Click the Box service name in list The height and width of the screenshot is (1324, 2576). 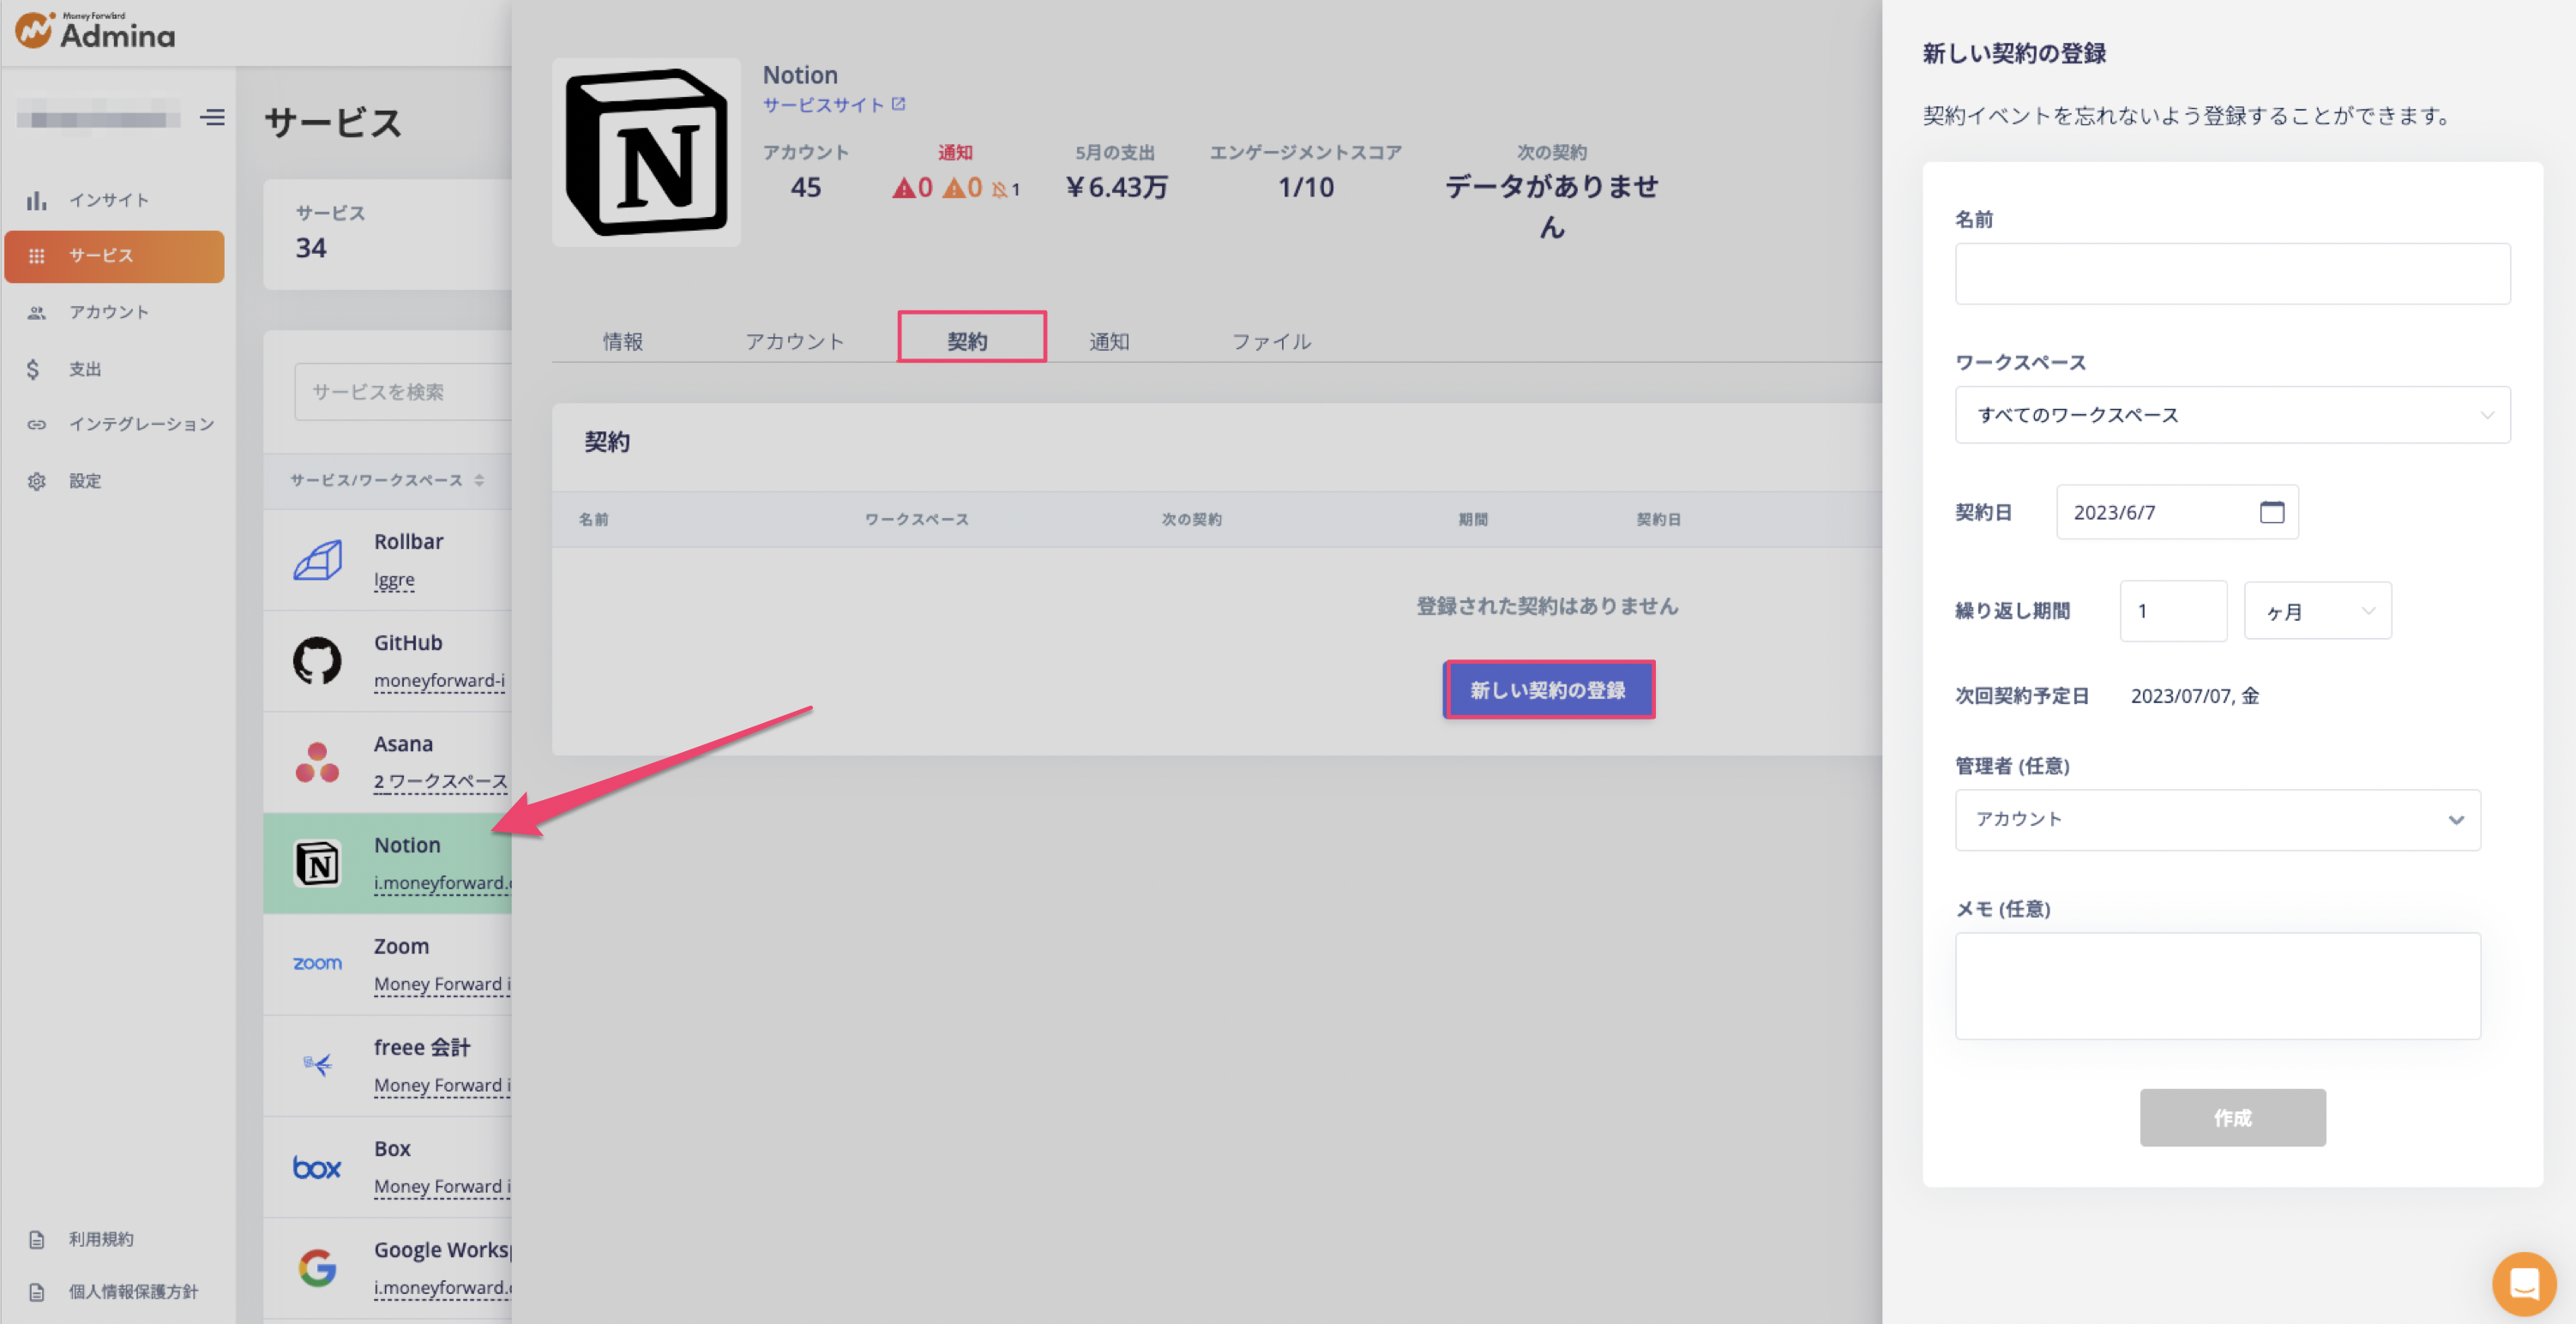[392, 1149]
